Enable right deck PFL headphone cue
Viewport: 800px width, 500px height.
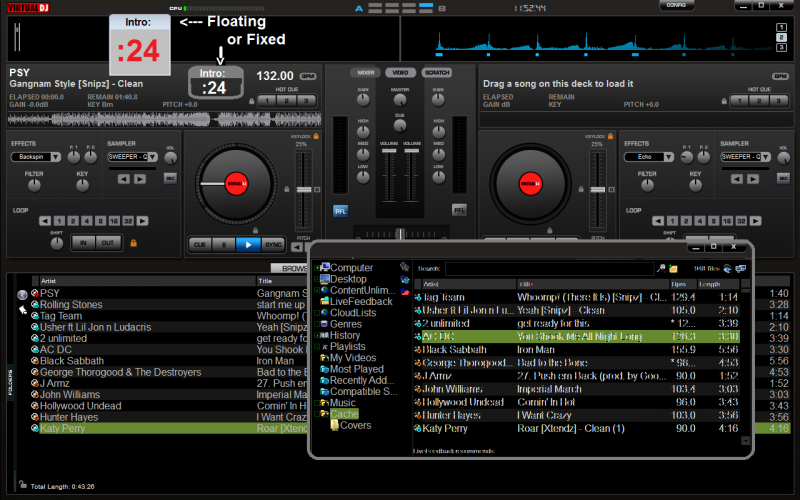[459, 210]
